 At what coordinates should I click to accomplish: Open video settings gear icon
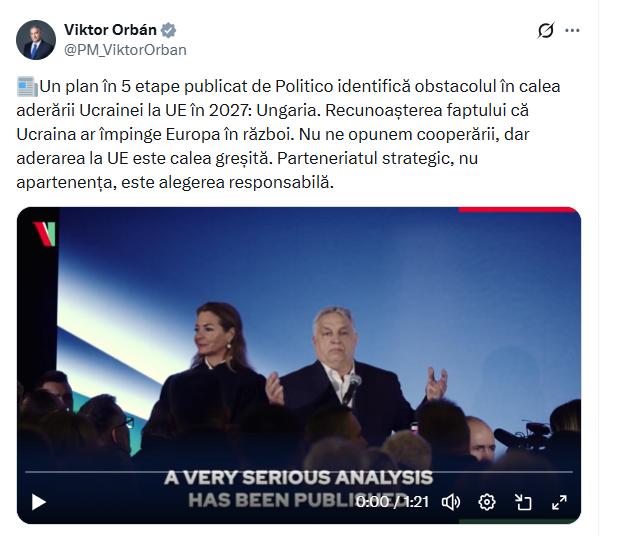coord(487,502)
